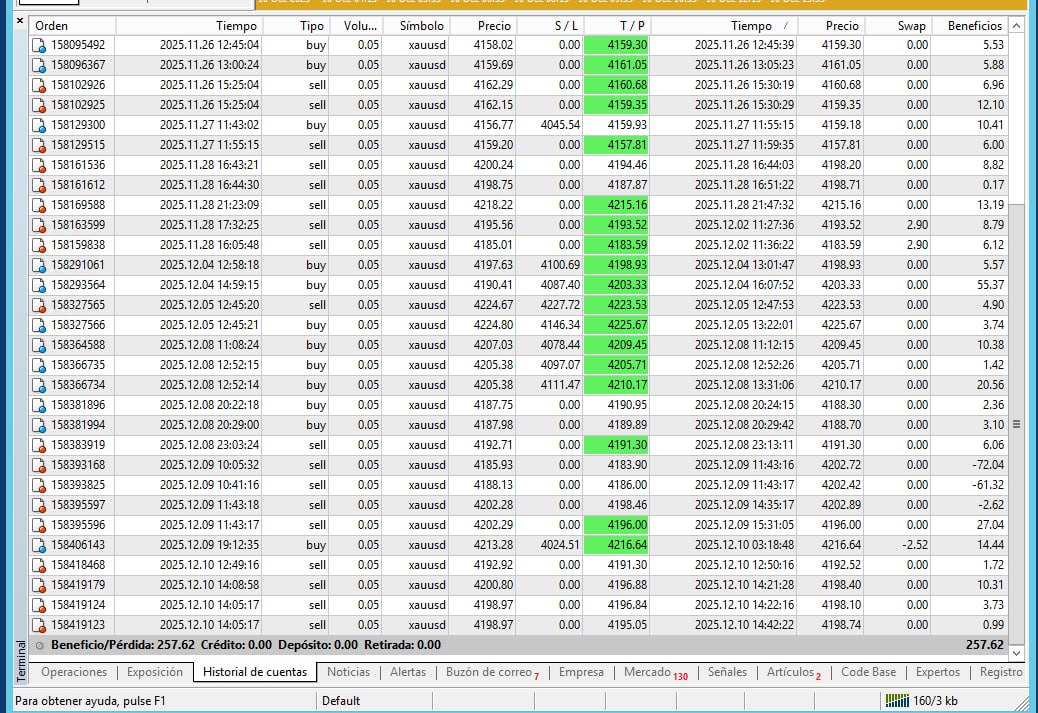Click the order icon on row 158364588
The height and width of the screenshot is (713, 1038).
pos(37,345)
